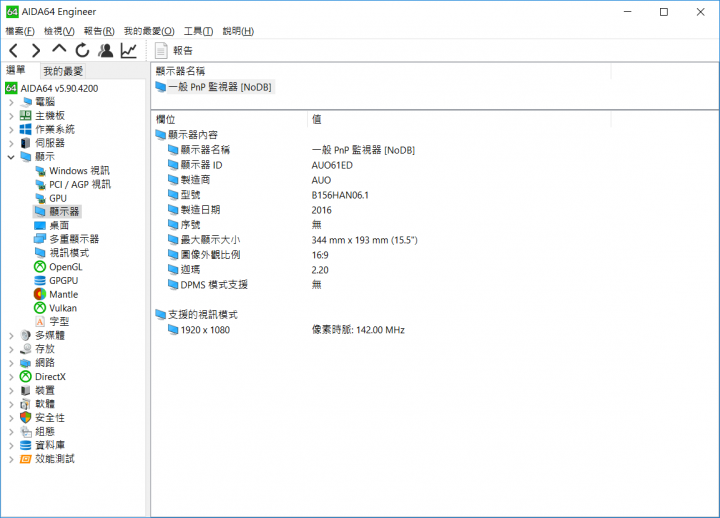This screenshot has height=518, width=720.
Task: Click the 安全性 shield icon
Action: click(x=26, y=417)
